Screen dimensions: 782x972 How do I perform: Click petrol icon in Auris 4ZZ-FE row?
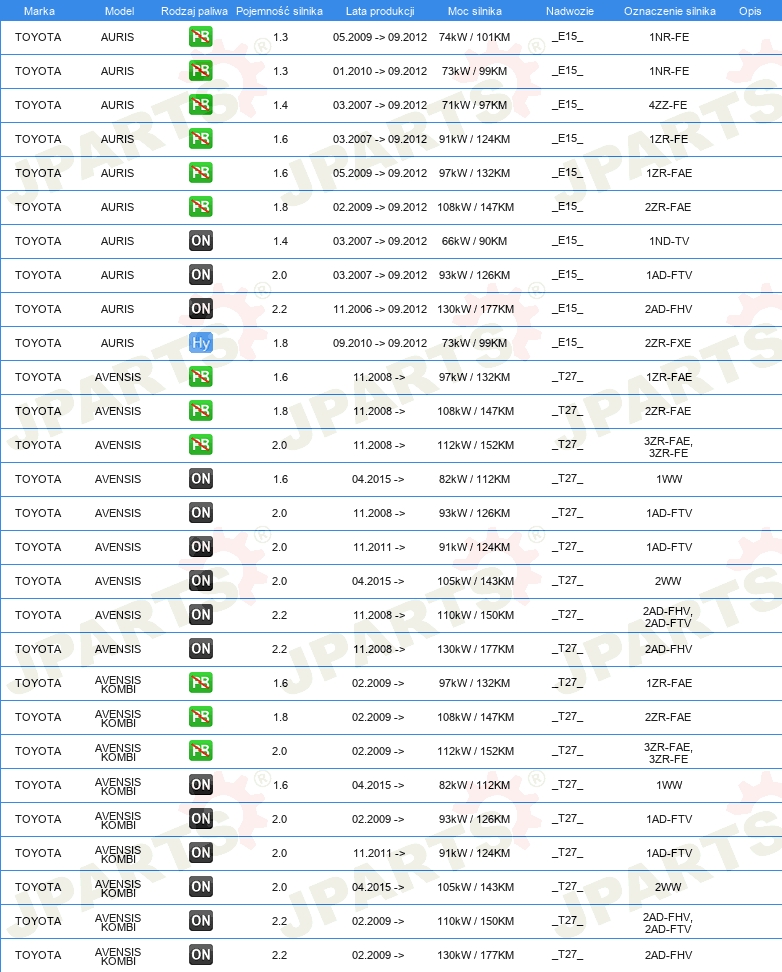pyautogui.click(x=200, y=105)
